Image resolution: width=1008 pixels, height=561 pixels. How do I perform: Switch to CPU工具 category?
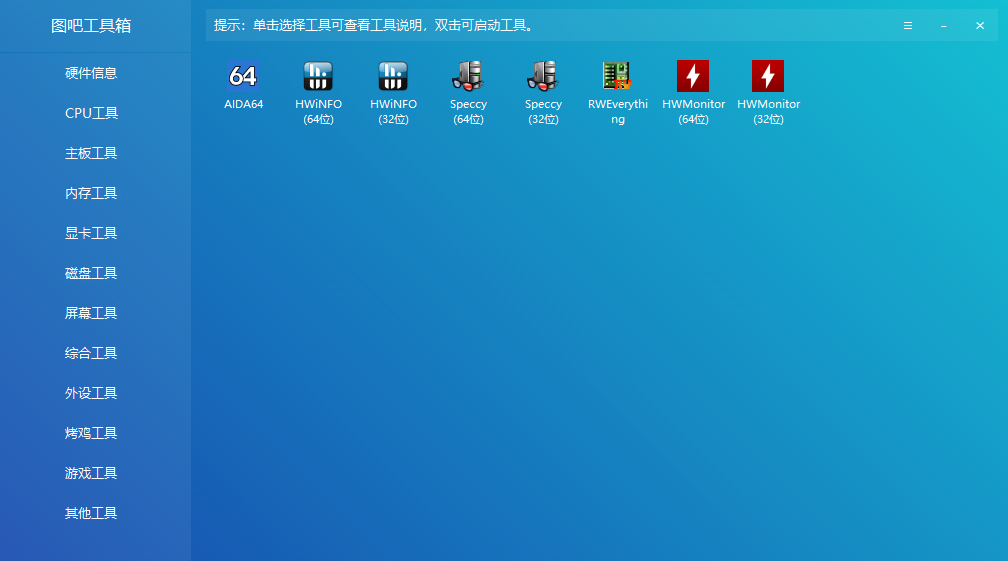pos(91,113)
